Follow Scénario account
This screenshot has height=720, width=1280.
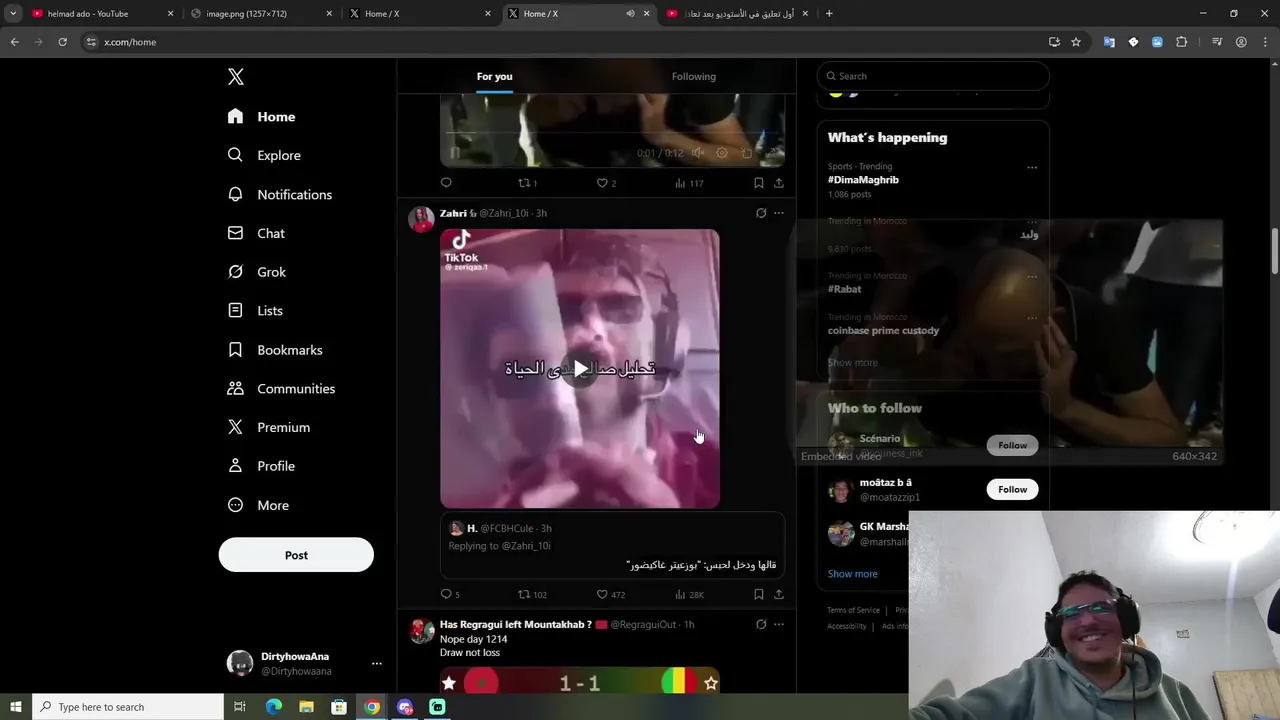(1012, 445)
